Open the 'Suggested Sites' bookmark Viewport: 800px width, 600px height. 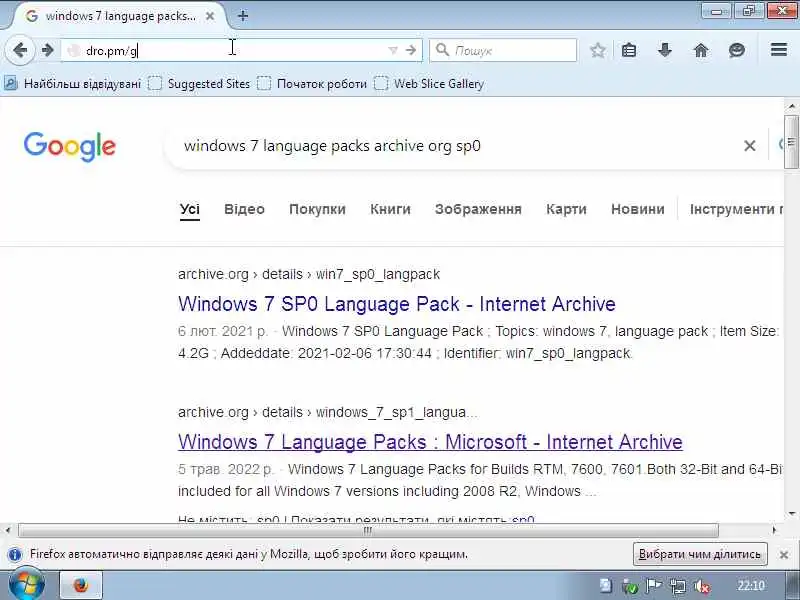tap(199, 84)
